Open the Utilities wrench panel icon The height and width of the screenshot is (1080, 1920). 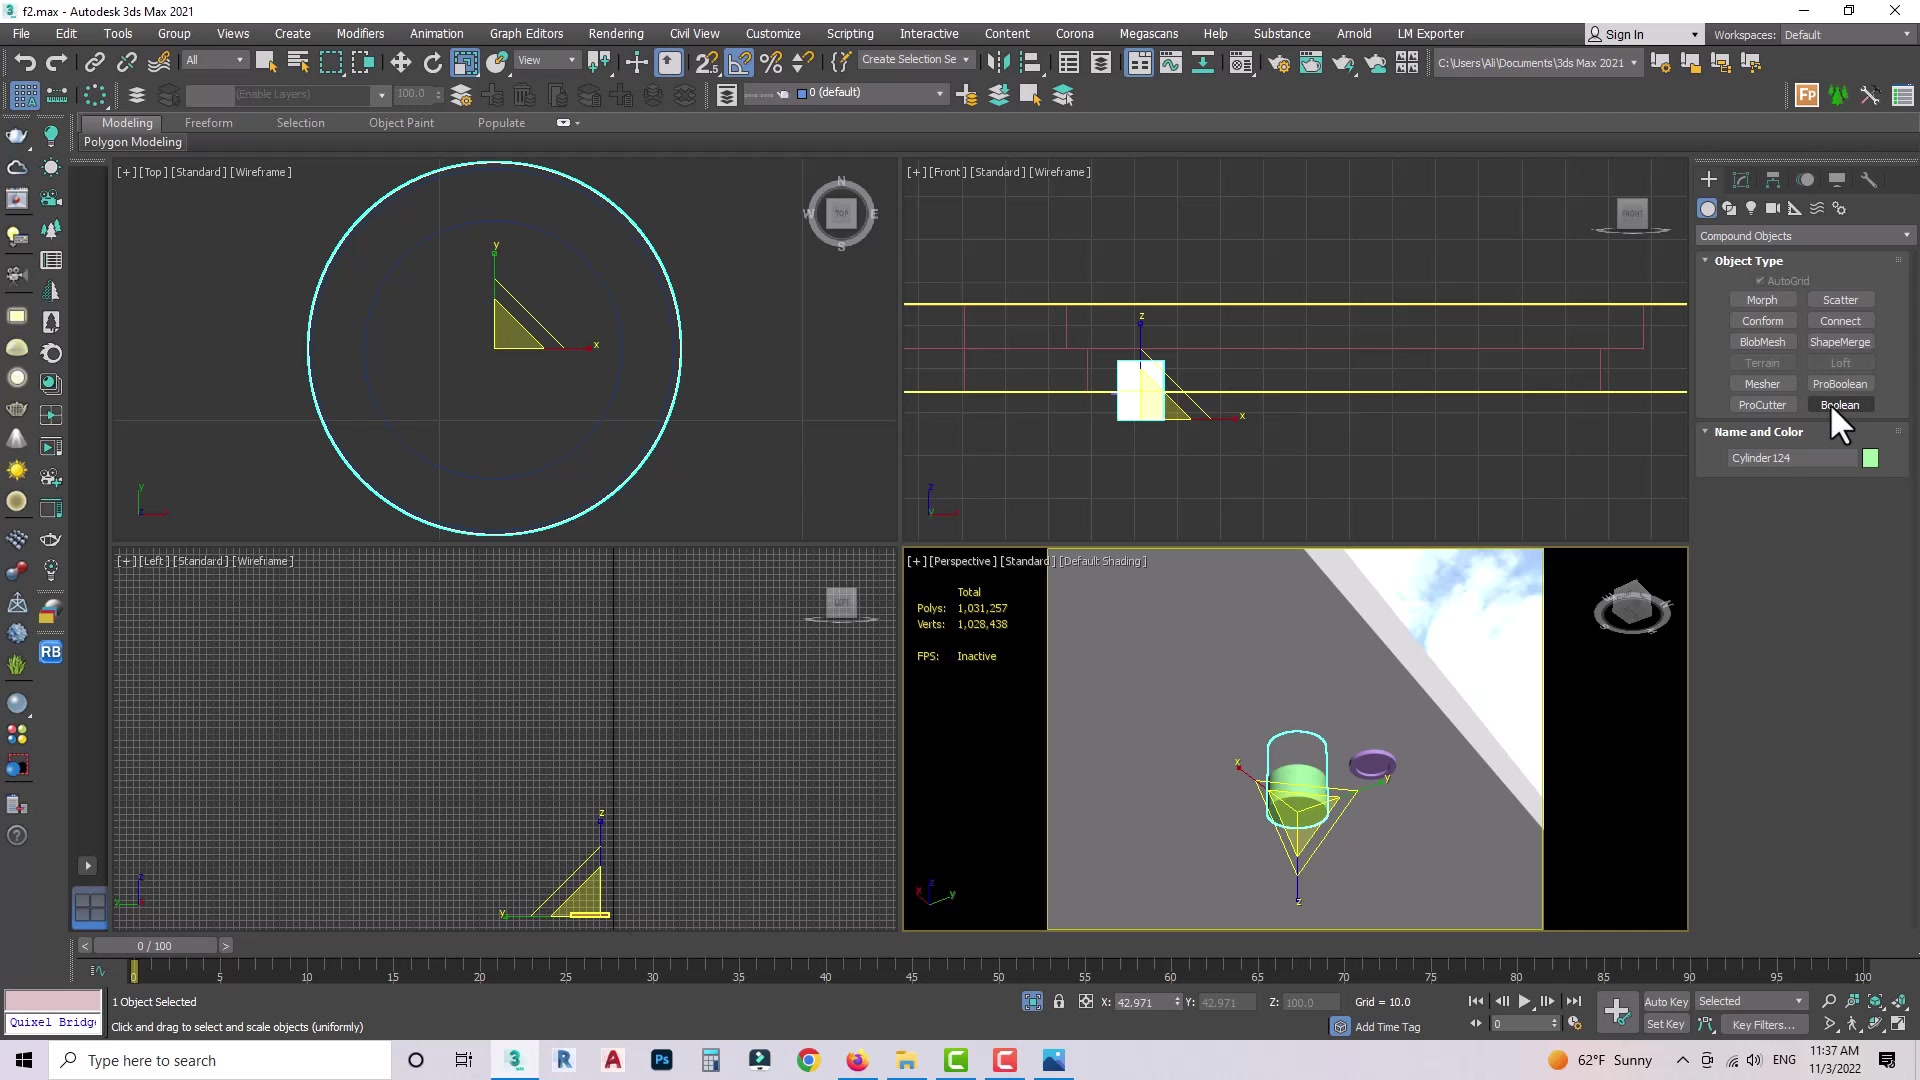coord(1869,180)
